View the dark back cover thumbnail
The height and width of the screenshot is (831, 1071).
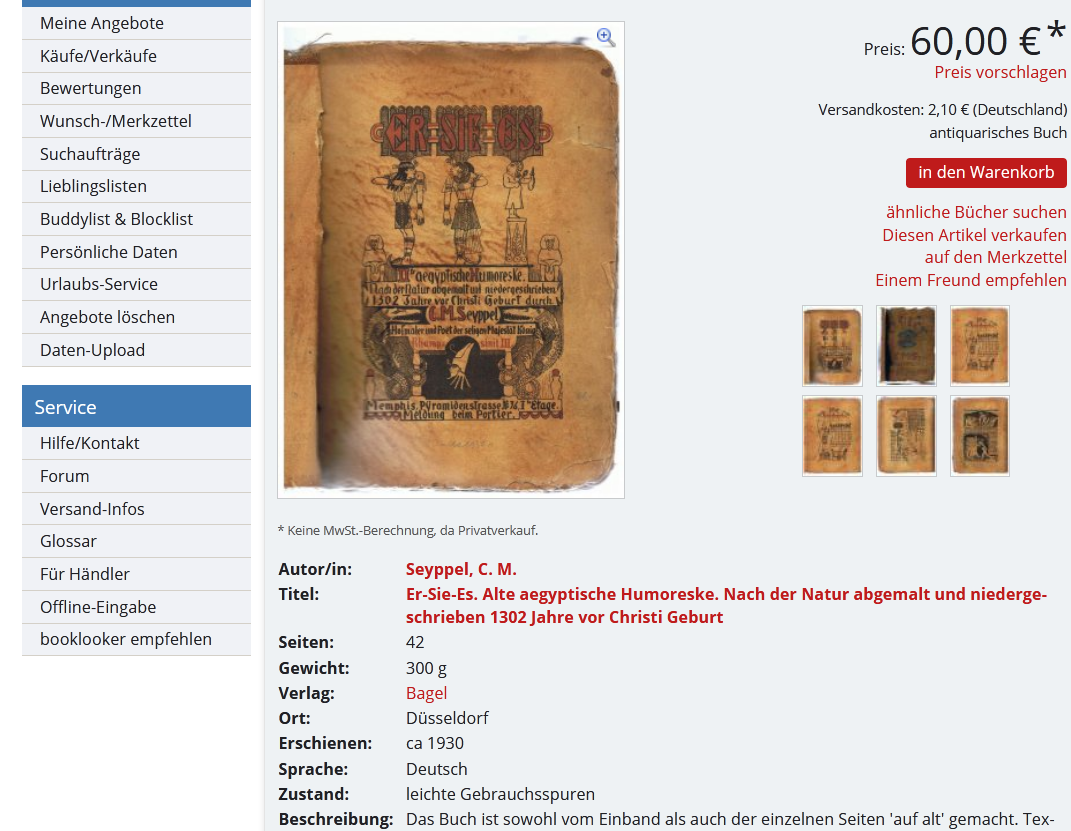point(906,346)
